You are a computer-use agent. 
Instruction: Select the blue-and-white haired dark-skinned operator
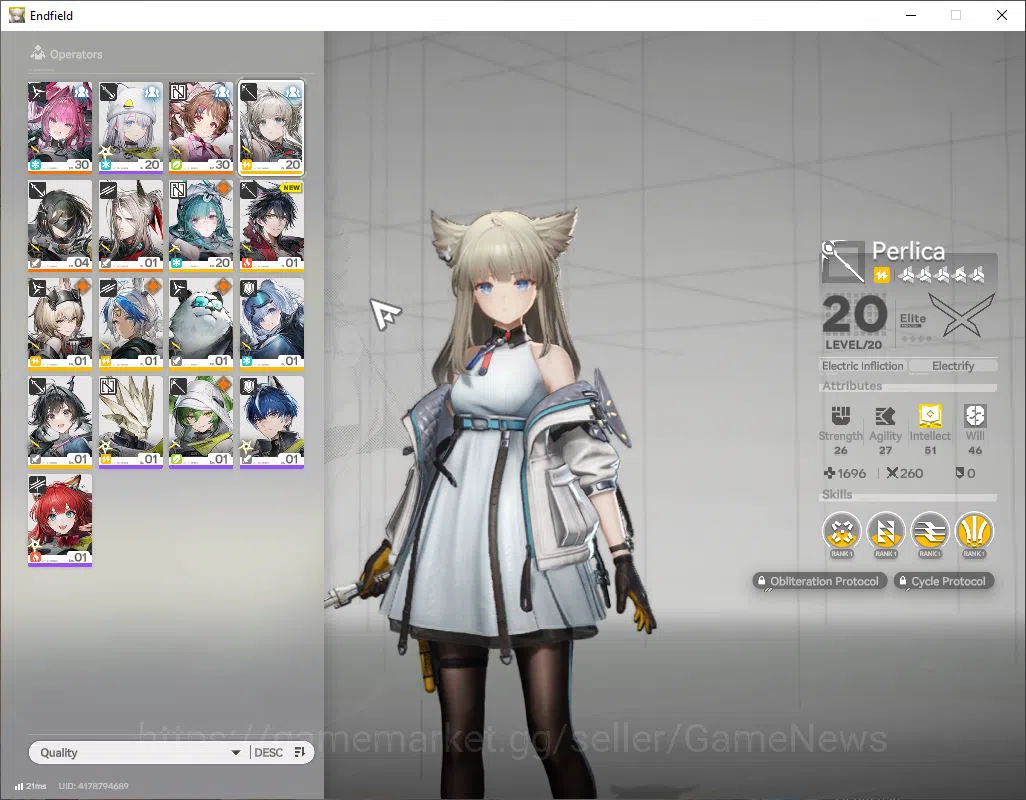130,324
